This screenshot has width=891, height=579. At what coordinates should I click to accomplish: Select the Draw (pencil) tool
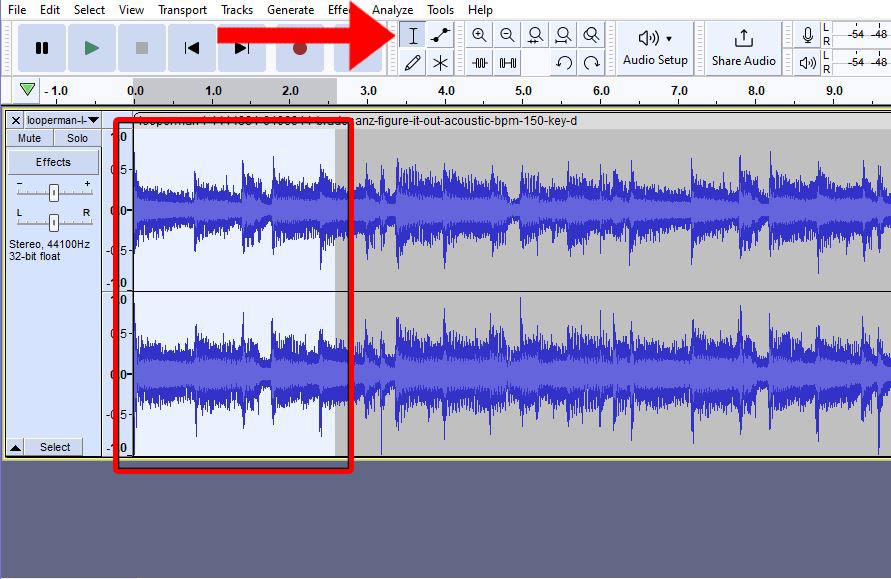[413, 63]
